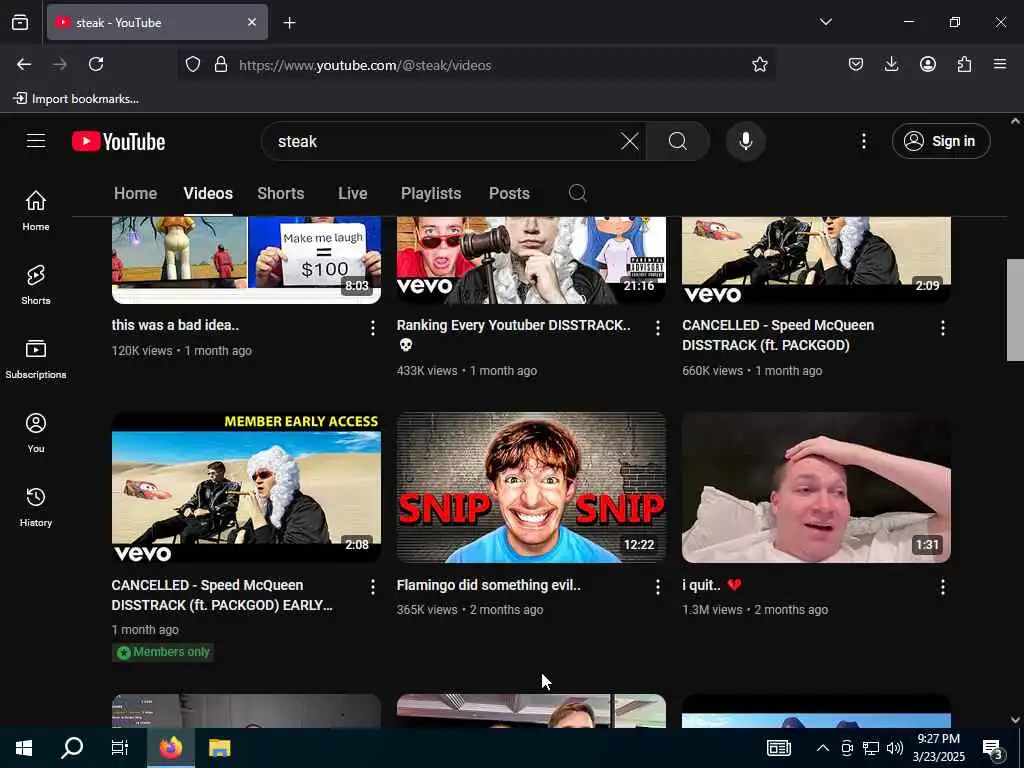The height and width of the screenshot is (768, 1024).
Task: Open Shorts in the left sidebar
Action: pyautogui.click(x=36, y=285)
